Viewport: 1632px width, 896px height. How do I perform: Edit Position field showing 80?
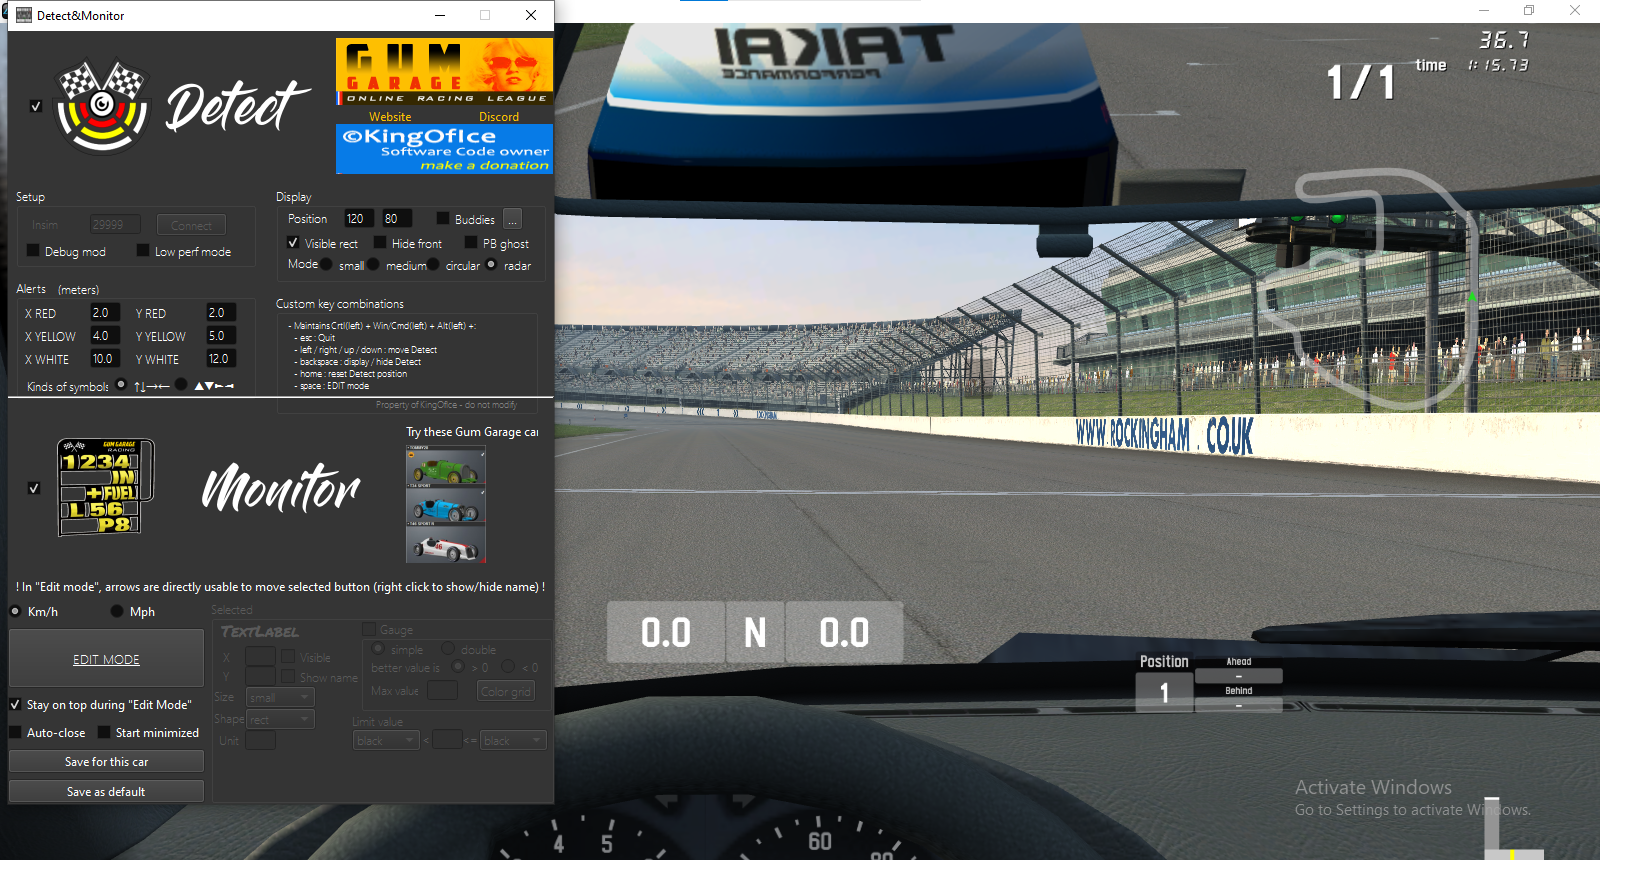(397, 219)
